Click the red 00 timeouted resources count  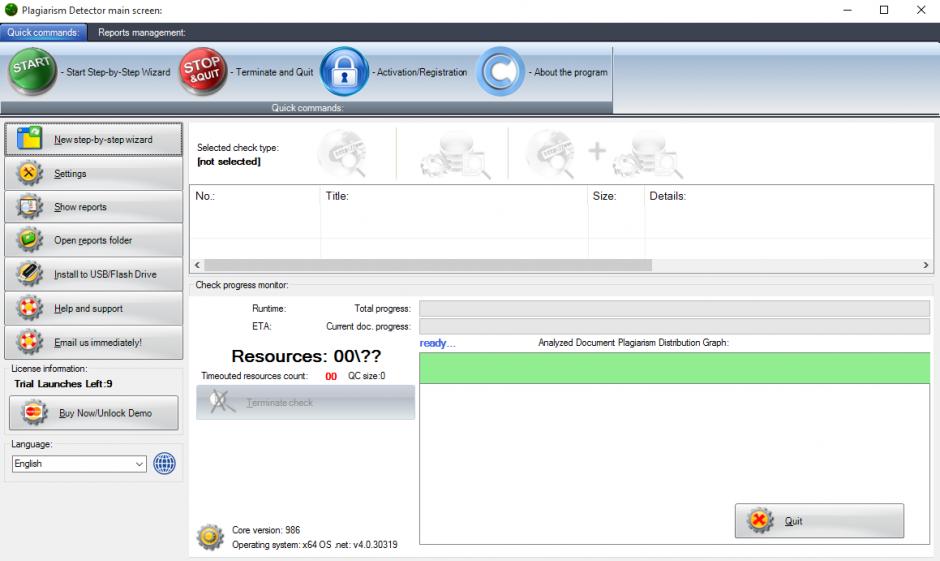[331, 376]
